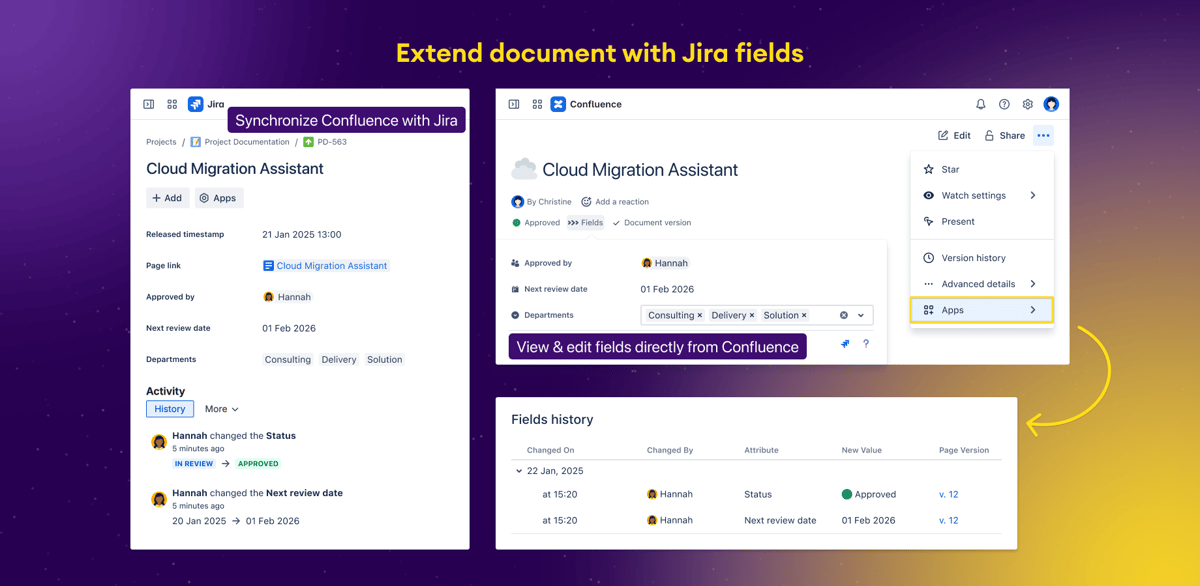
Task: Click Hannah's avatar next to Approved by
Action: [648, 263]
